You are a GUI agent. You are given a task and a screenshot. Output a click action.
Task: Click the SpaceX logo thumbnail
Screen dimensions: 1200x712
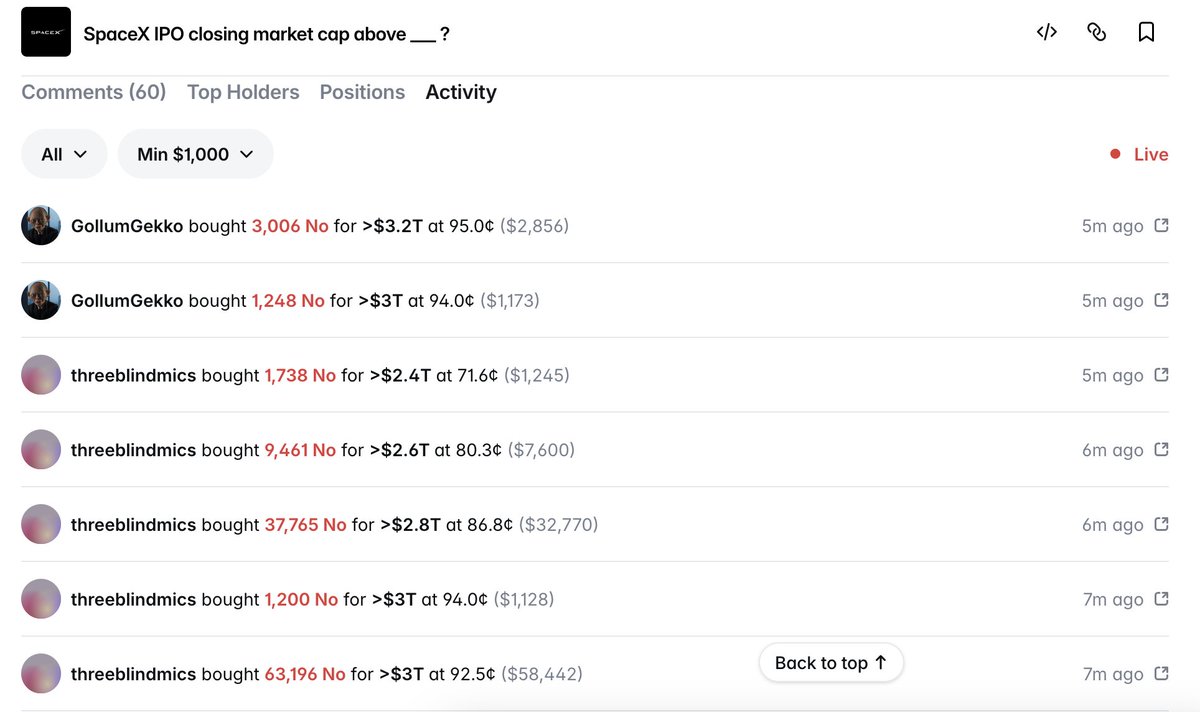46,32
